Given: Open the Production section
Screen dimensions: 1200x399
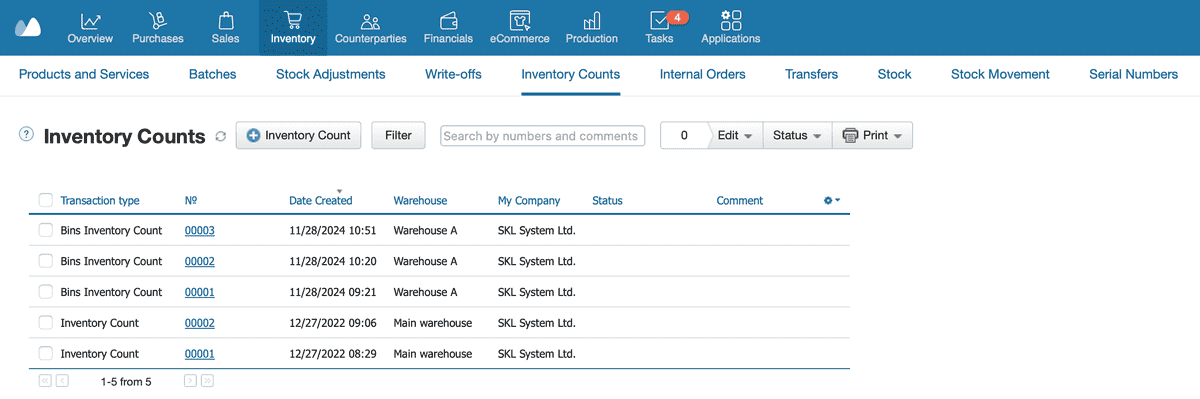Looking at the screenshot, I should (591, 27).
